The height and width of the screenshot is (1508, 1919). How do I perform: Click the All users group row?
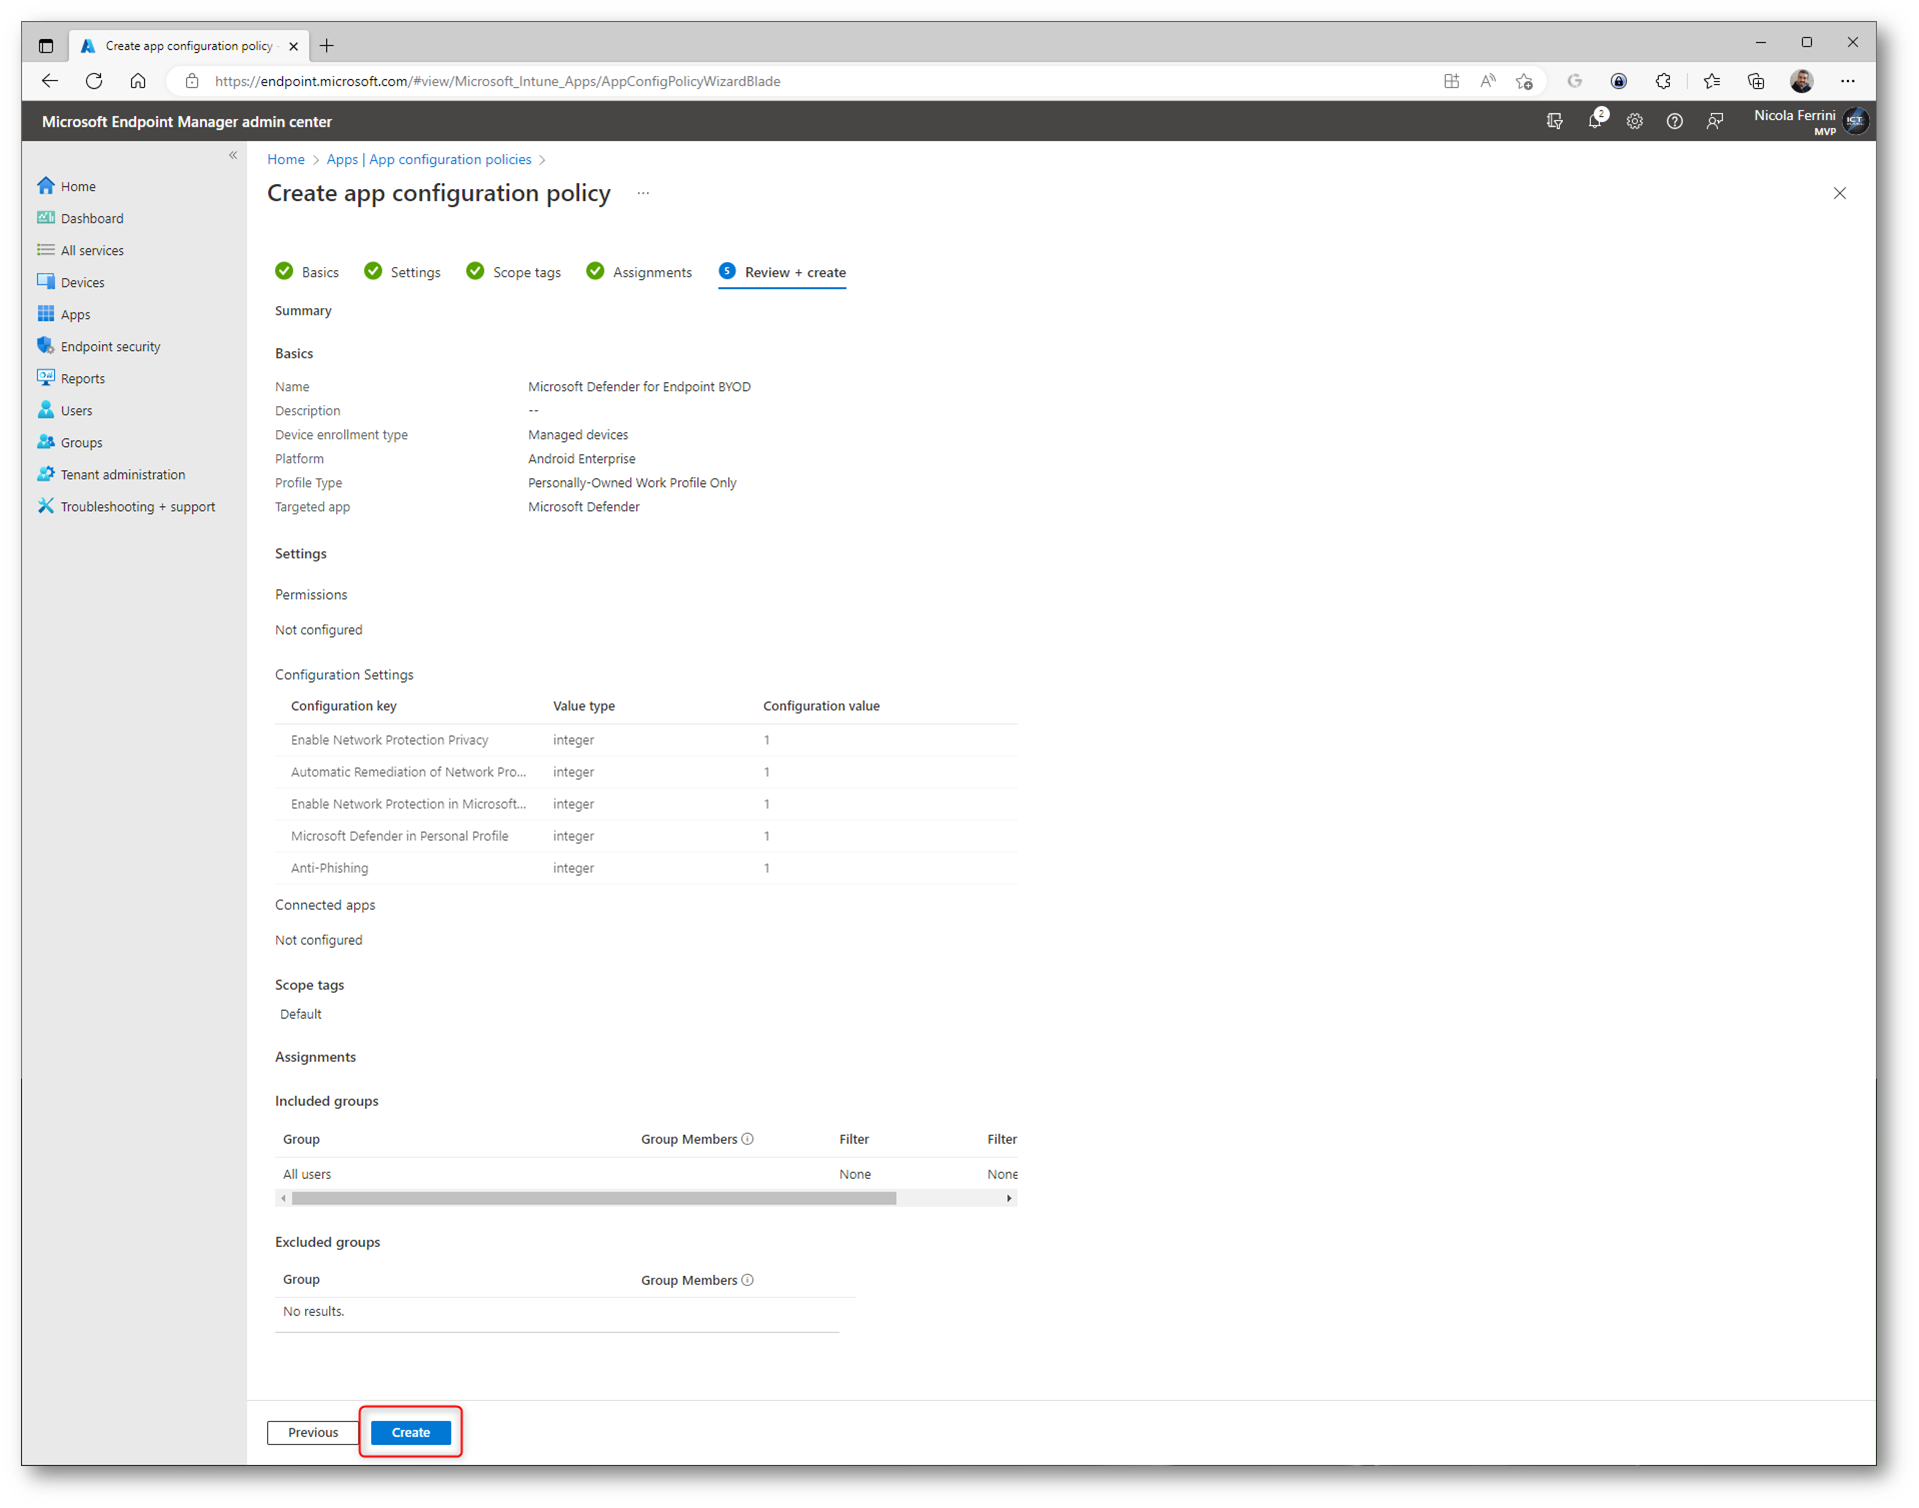tap(646, 1174)
